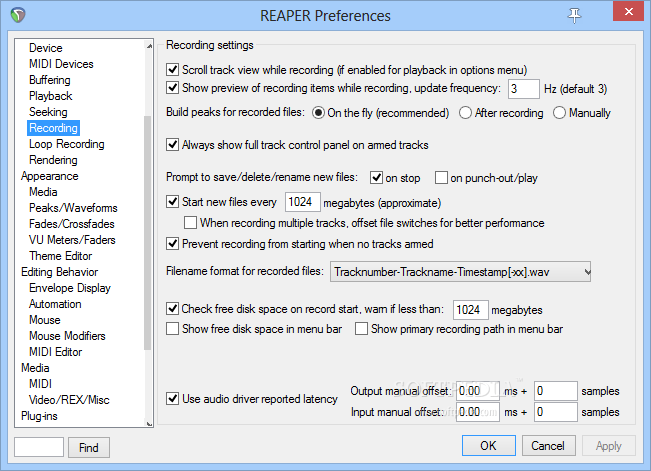The height and width of the screenshot is (471, 651).
Task: Click the Output manual offset ms field
Action: (477, 391)
